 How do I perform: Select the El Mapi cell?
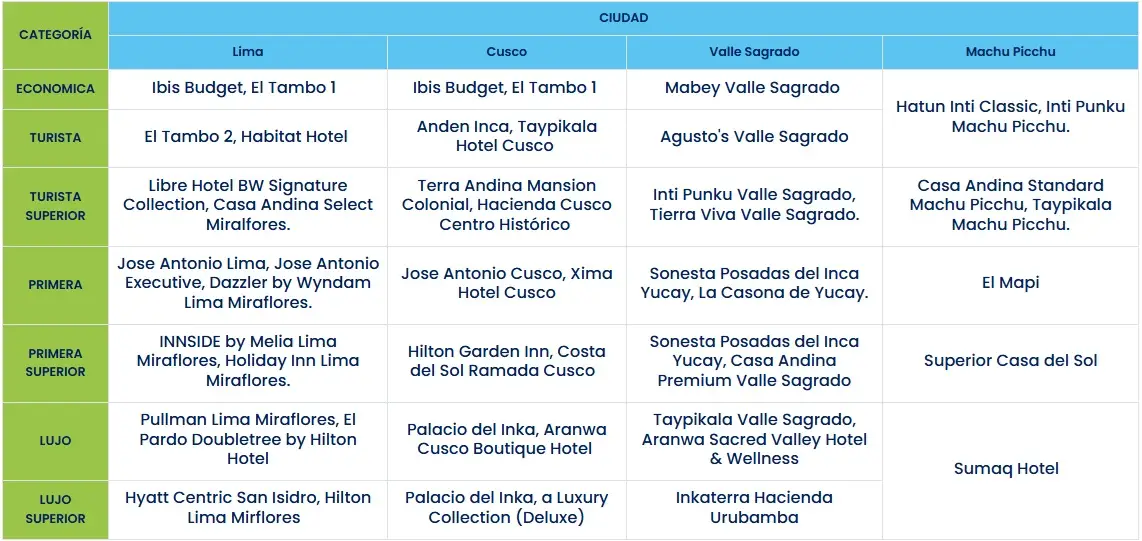[x=1010, y=283]
